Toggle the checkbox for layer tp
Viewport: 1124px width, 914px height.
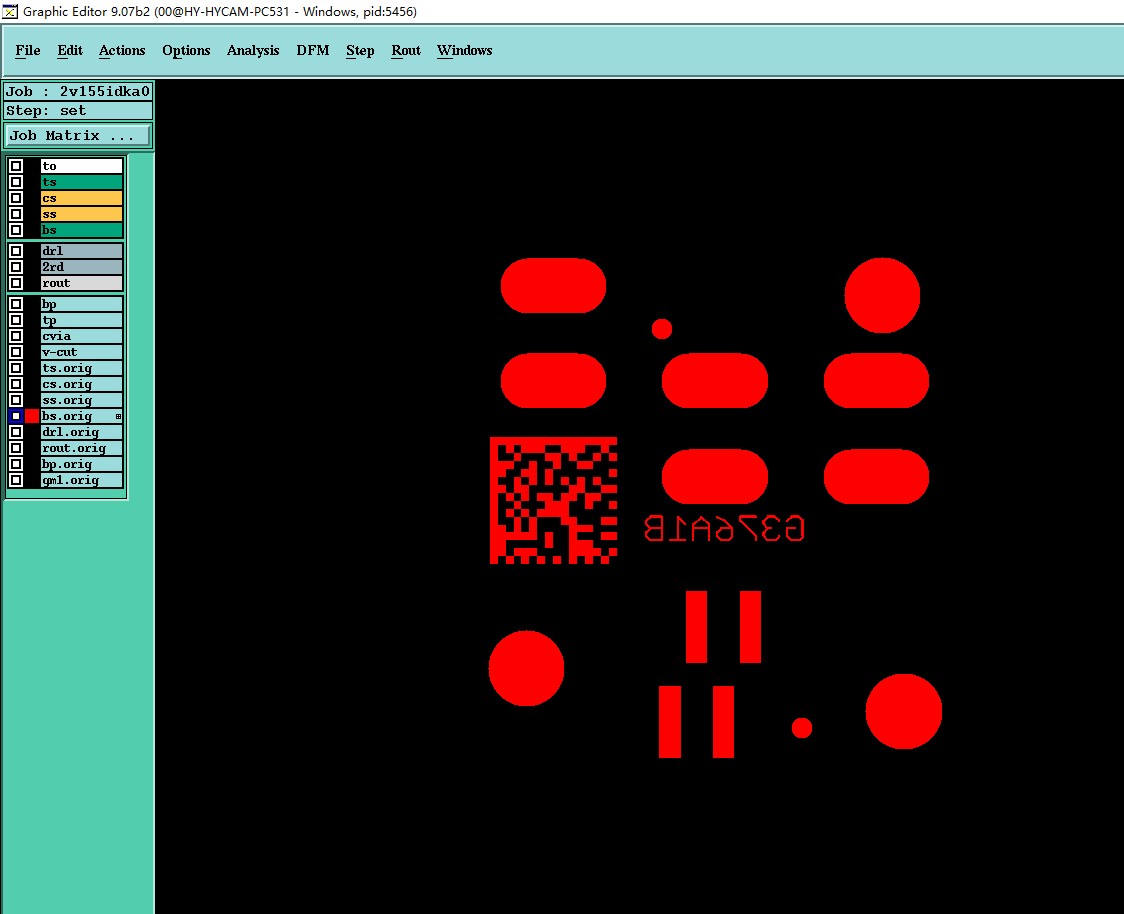tap(16, 320)
